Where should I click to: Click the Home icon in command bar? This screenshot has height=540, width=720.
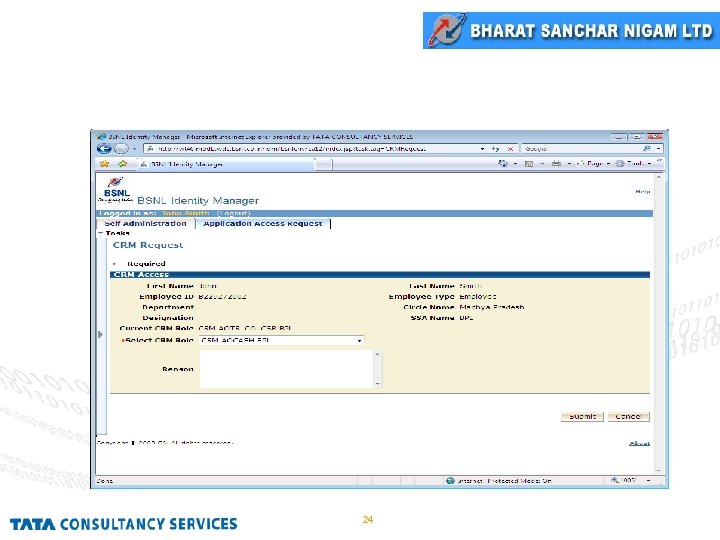(x=503, y=163)
